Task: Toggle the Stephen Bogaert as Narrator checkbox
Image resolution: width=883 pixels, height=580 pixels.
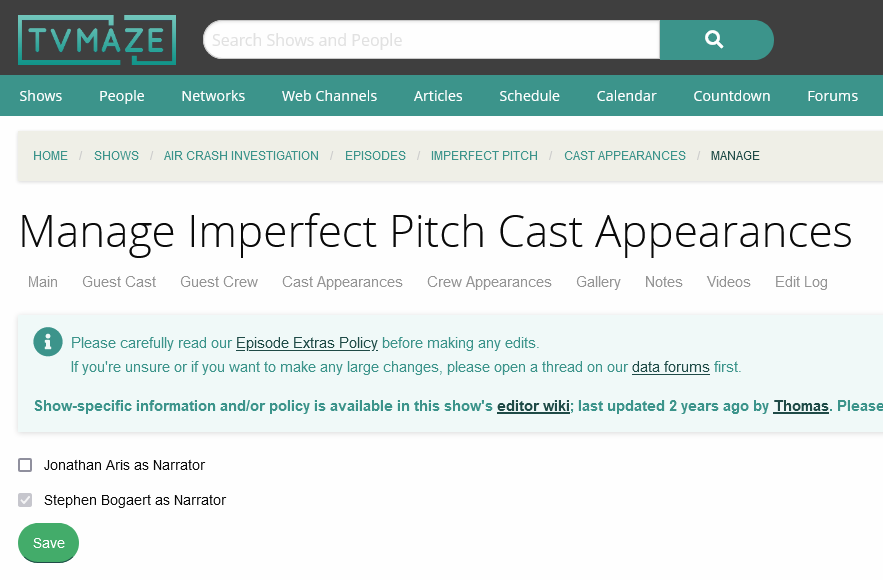Action: (x=26, y=500)
